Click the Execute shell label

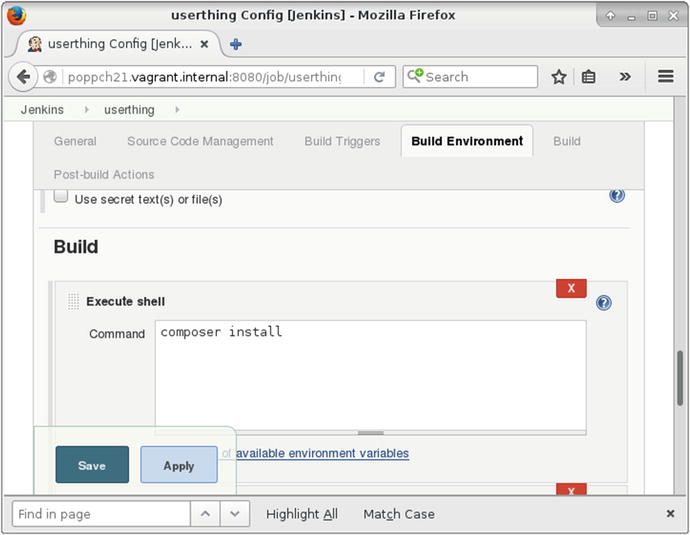[x=126, y=301]
